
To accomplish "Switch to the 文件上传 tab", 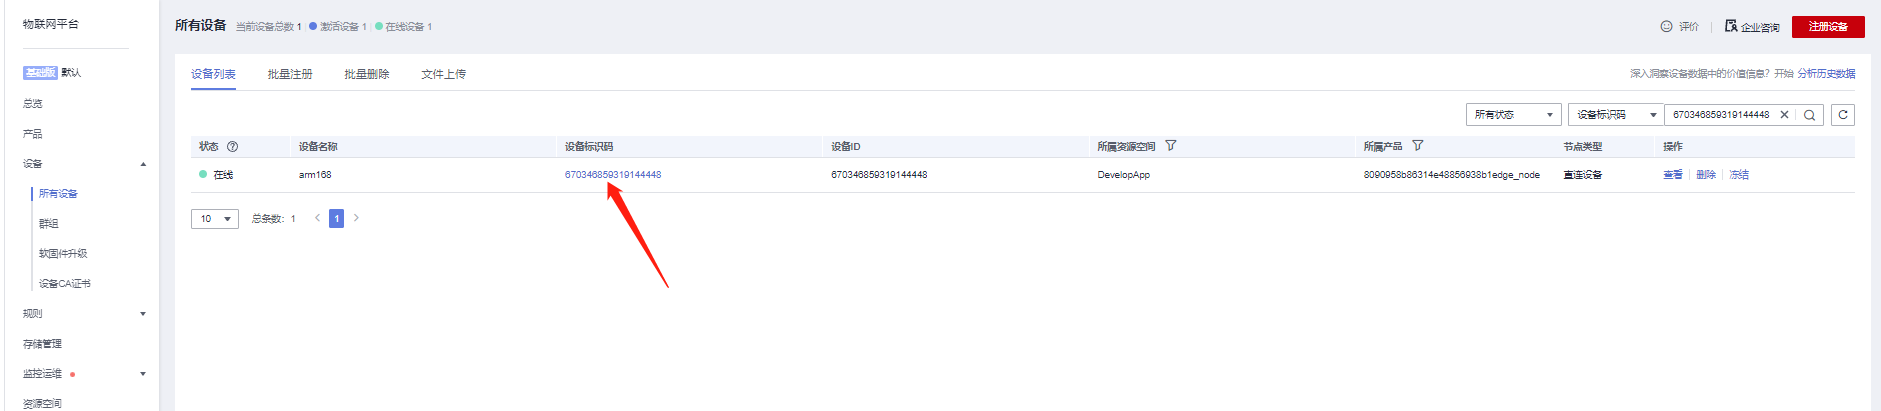I will coord(443,74).
